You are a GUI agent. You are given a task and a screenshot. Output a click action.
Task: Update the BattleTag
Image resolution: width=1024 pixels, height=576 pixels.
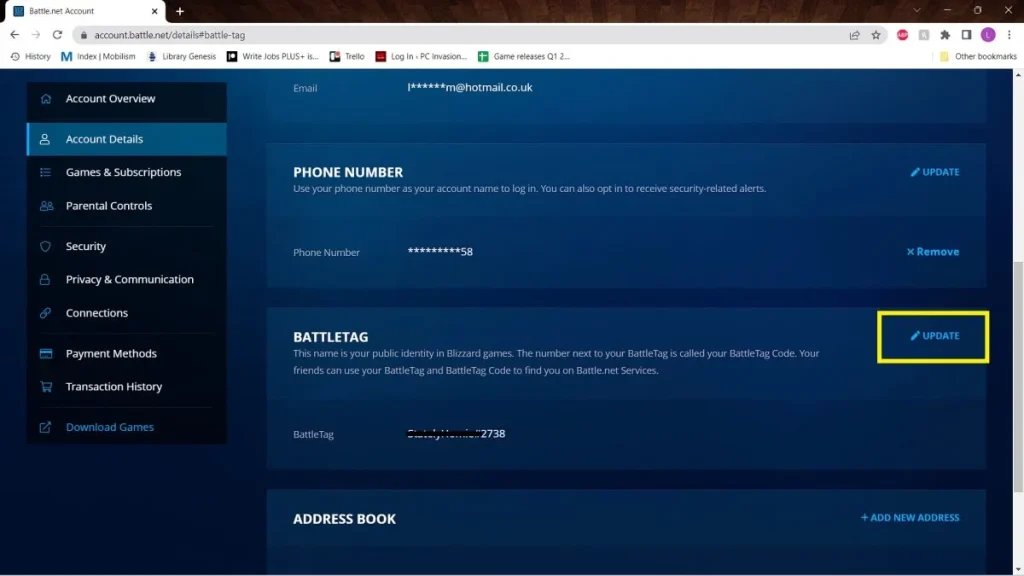coord(935,336)
